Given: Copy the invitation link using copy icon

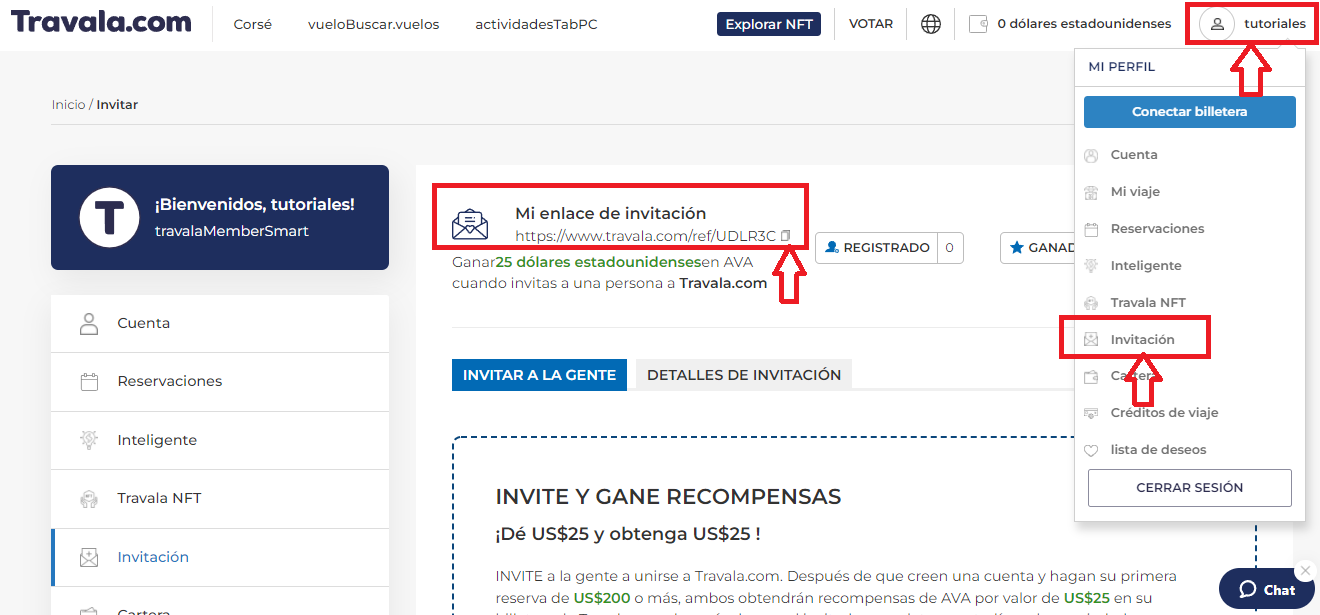Looking at the screenshot, I should (786, 236).
